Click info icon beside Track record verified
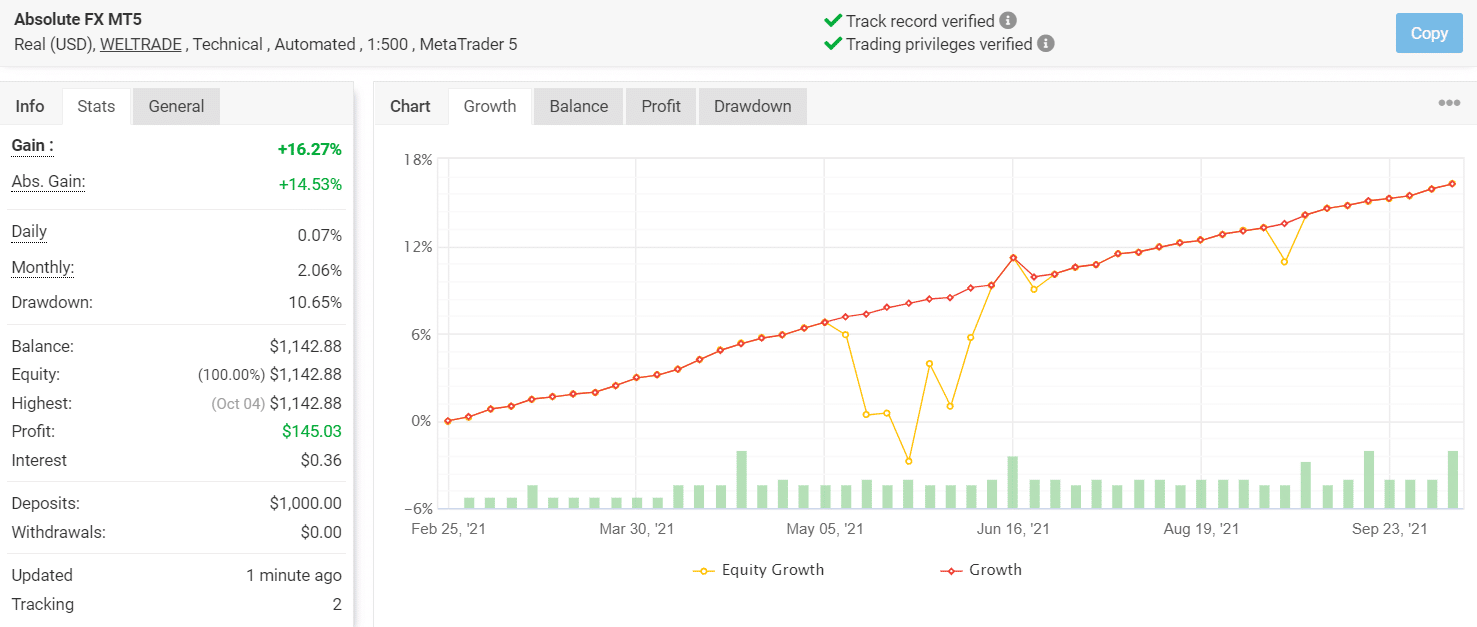The height and width of the screenshot is (627, 1477). (1008, 21)
